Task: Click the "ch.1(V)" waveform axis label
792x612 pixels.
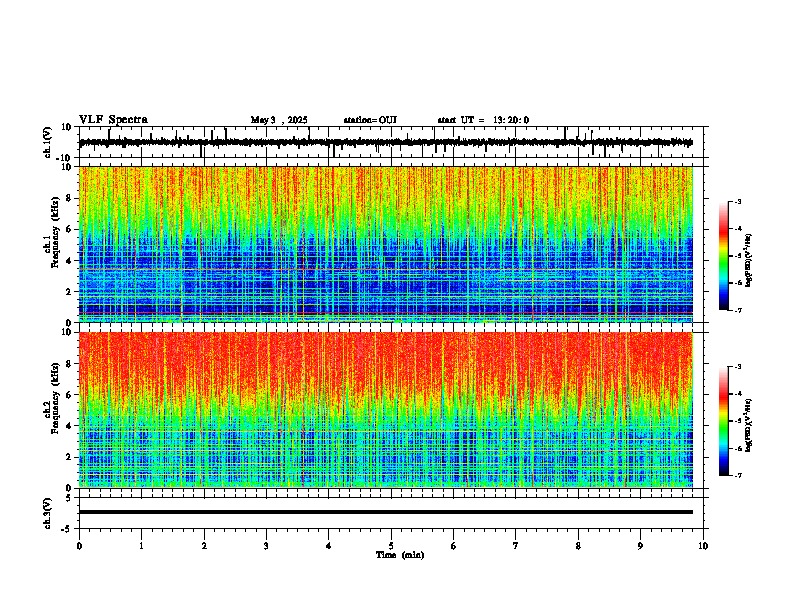Action: point(48,142)
